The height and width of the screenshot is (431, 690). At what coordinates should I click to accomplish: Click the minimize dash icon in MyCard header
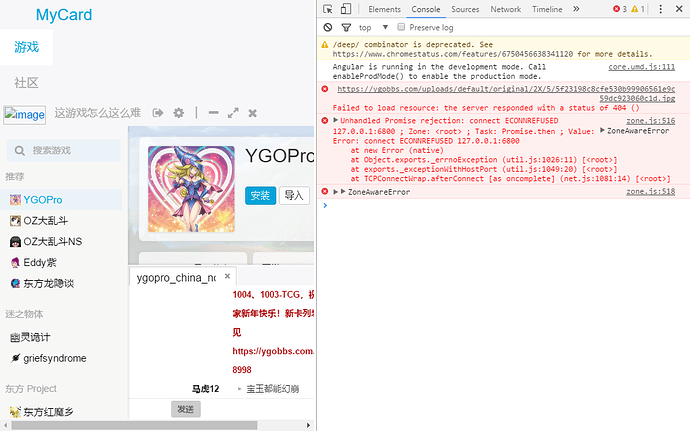click(213, 113)
